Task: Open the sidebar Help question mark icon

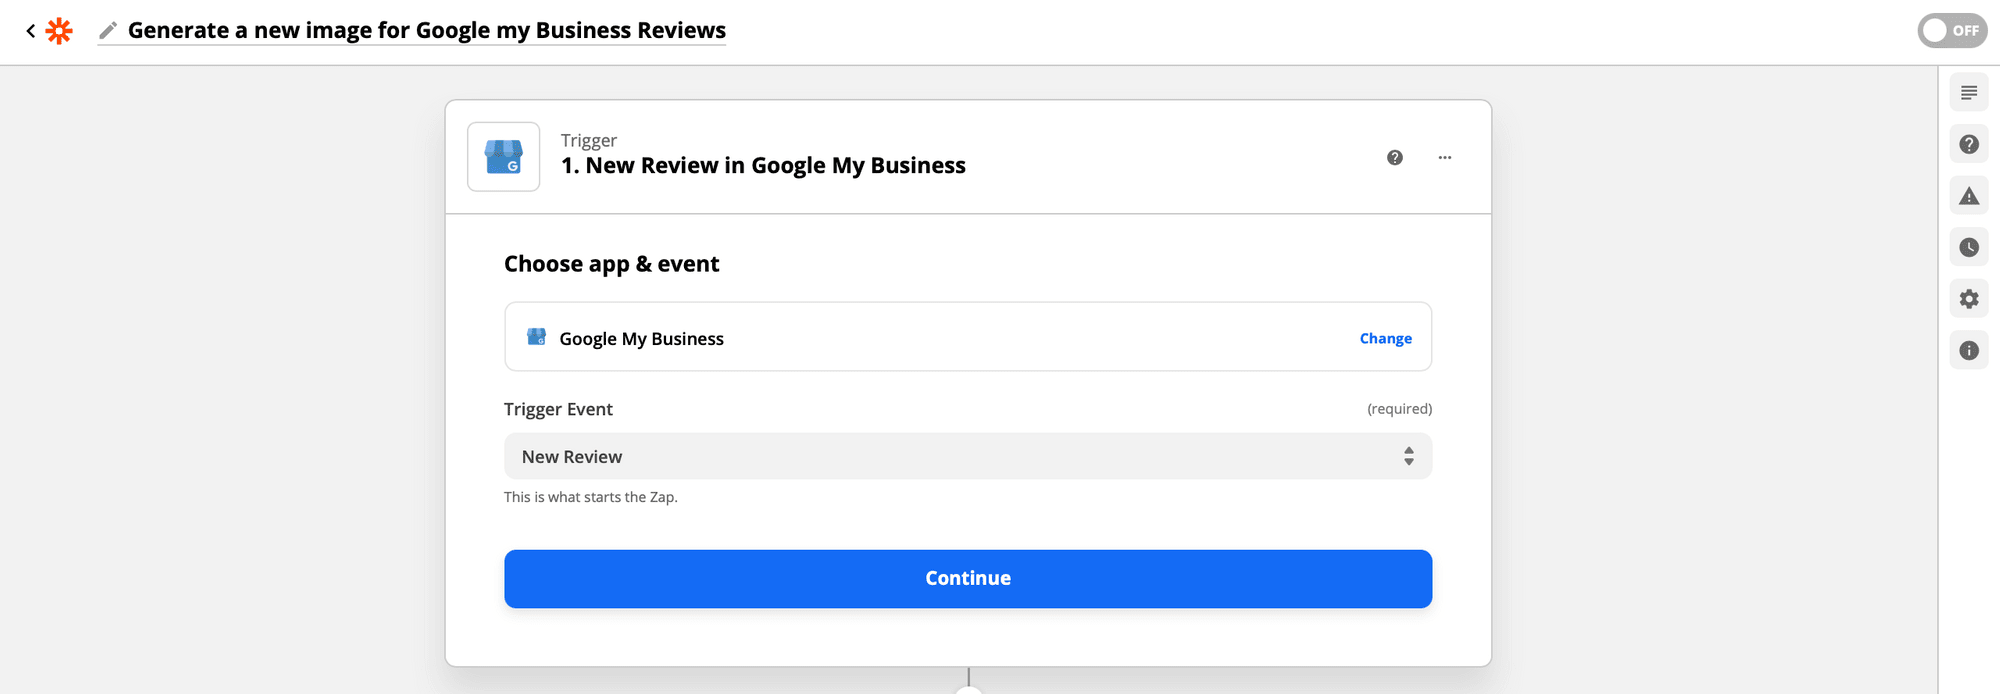Action: (x=1969, y=144)
